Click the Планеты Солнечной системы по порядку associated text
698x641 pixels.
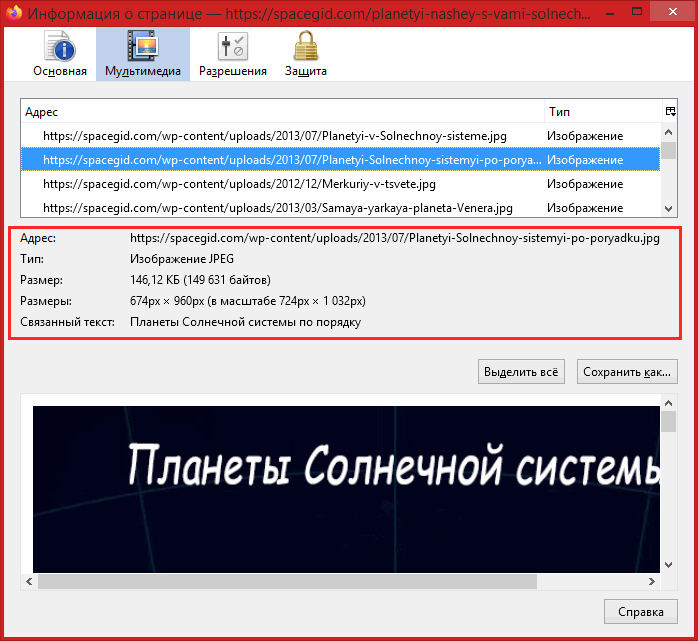coord(245,322)
